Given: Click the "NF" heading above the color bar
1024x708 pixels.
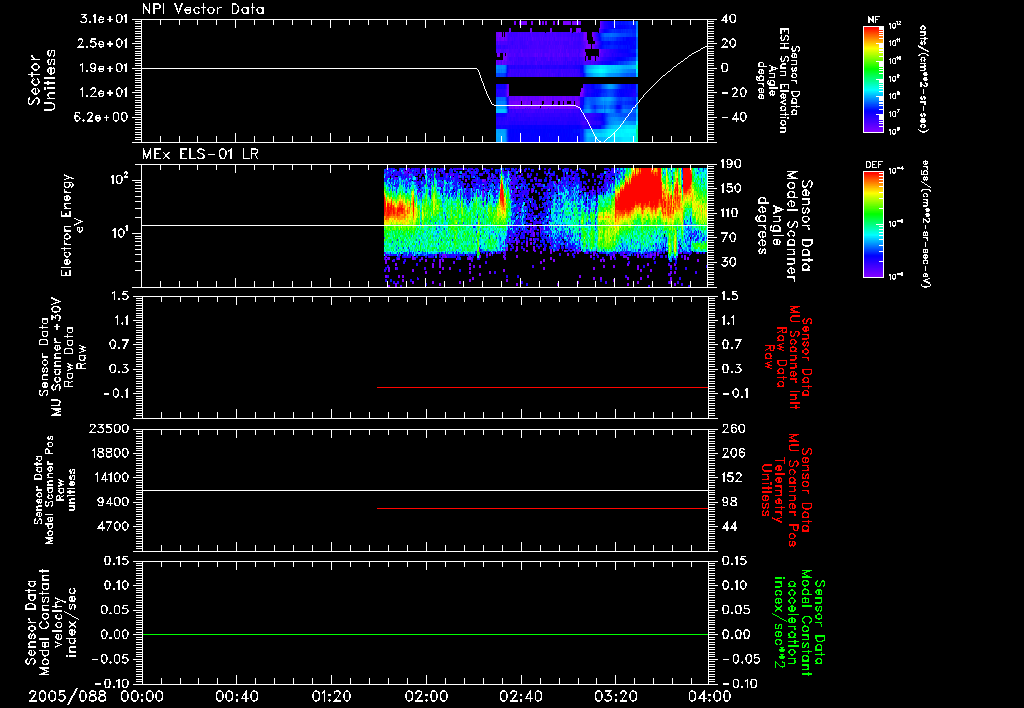Looking at the screenshot, I should 874,20.
